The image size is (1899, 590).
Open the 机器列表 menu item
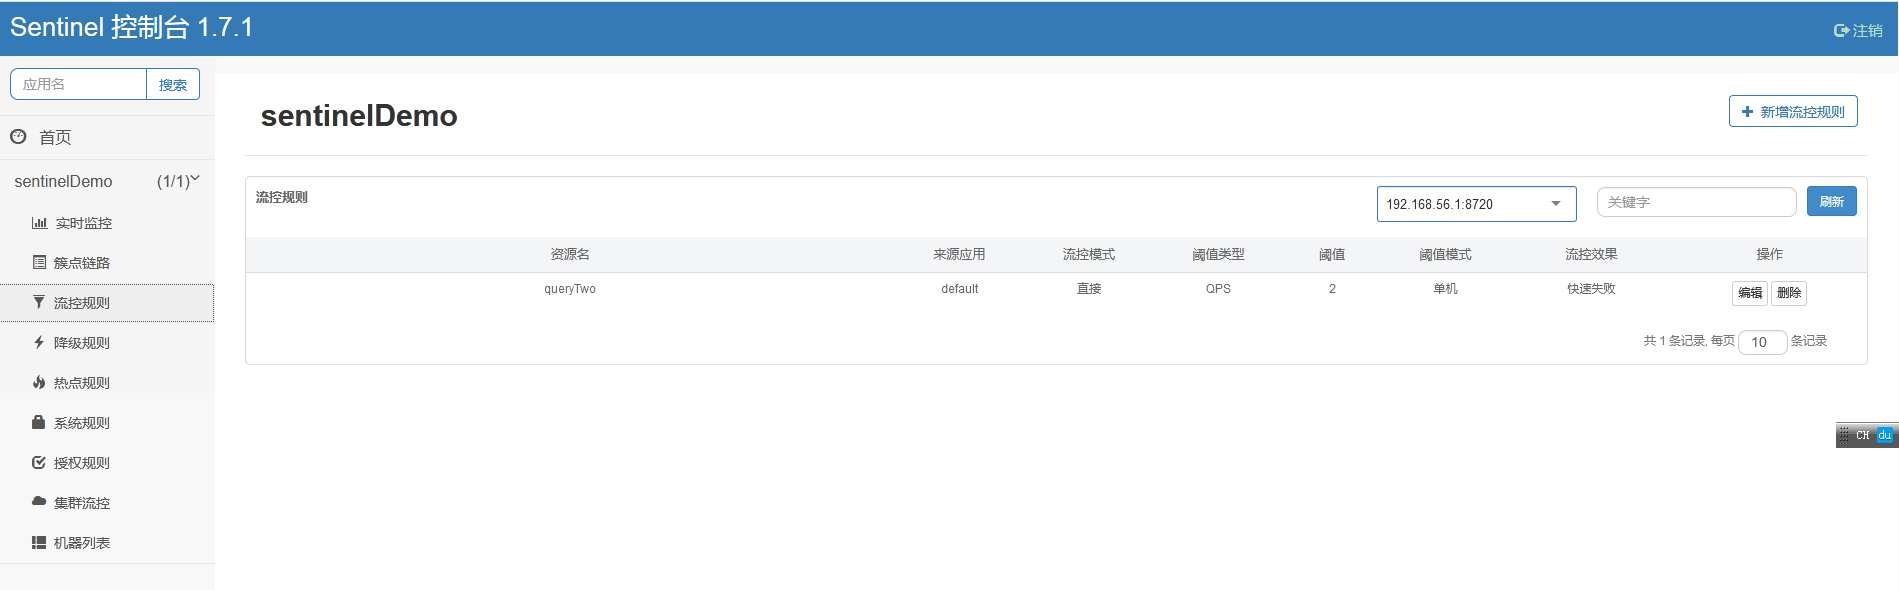(x=107, y=543)
